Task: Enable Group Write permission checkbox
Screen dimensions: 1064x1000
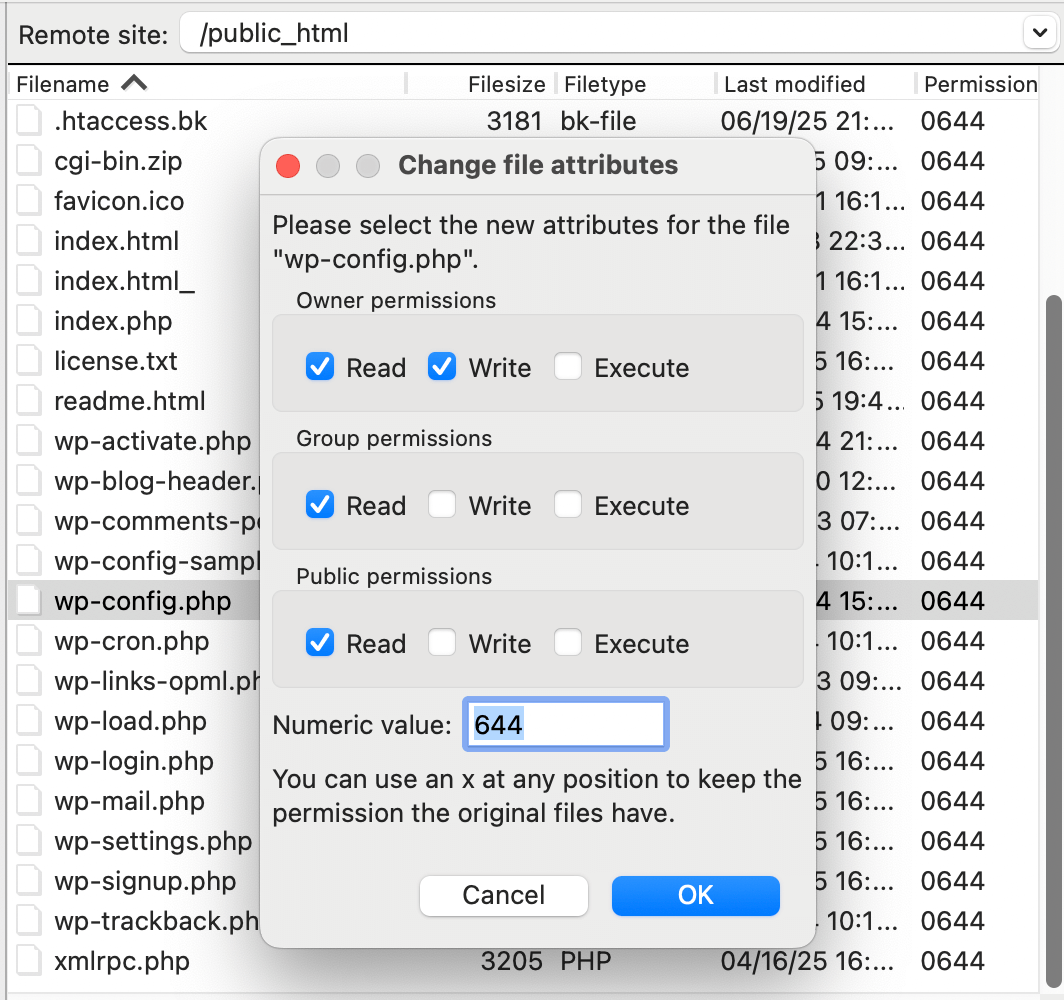Action: coord(442,505)
